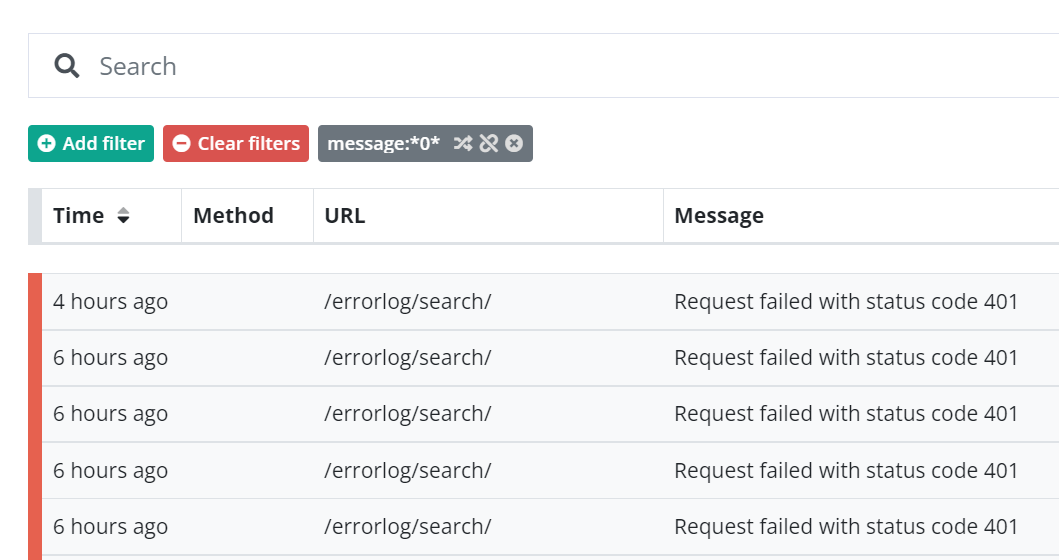Screen dimensions: 1059x560
Task: Click the Clear filters button
Action: (x=236, y=143)
